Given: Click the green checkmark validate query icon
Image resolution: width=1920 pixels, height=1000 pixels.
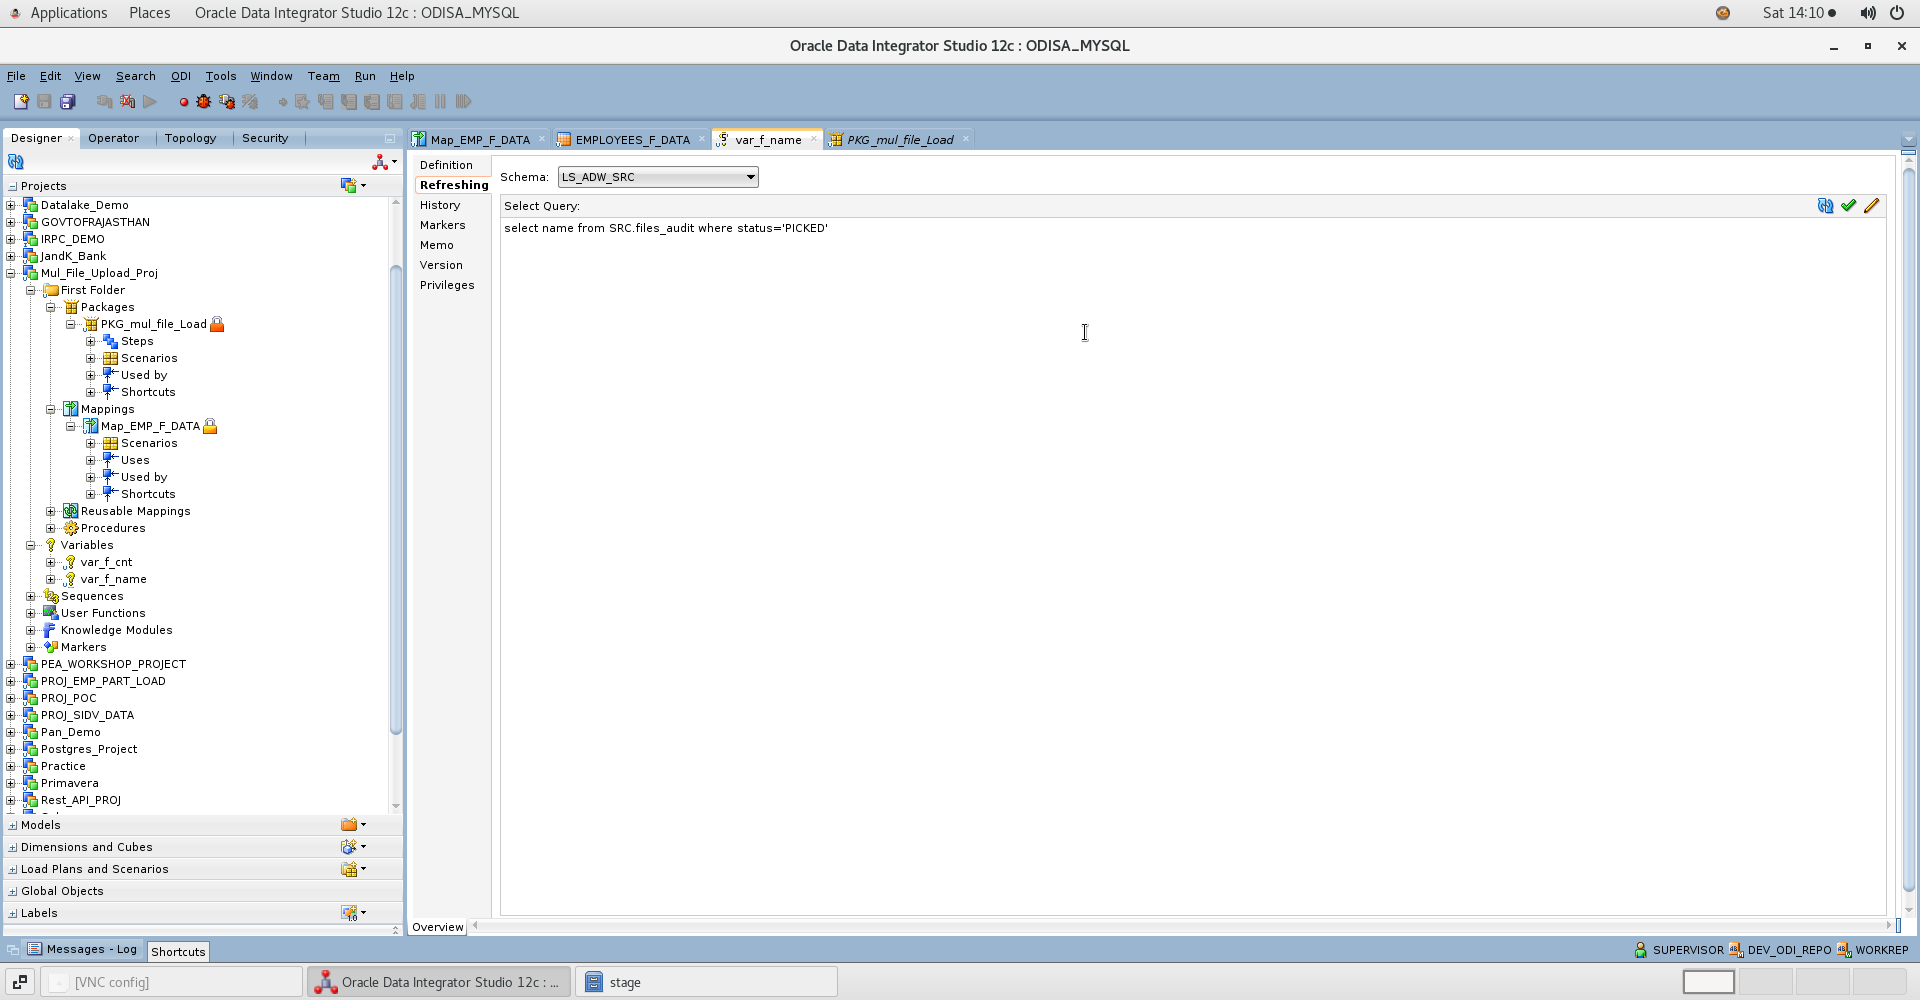Looking at the screenshot, I should point(1848,206).
